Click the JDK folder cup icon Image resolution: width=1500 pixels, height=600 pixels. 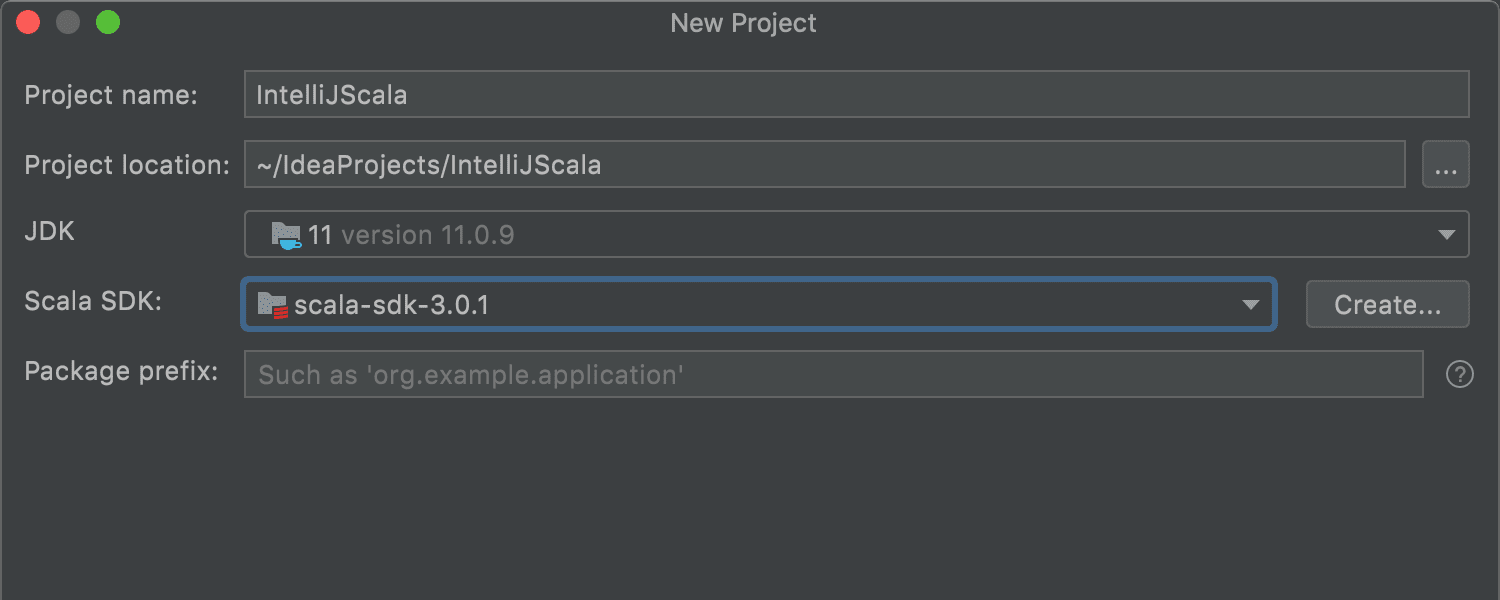click(286, 235)
